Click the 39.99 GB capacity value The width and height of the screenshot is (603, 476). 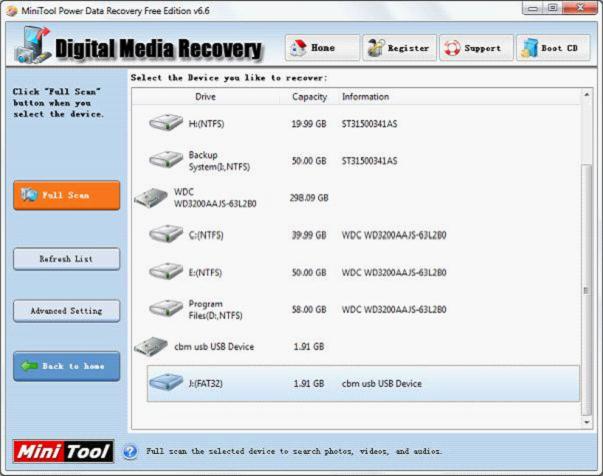pos(309,235)
